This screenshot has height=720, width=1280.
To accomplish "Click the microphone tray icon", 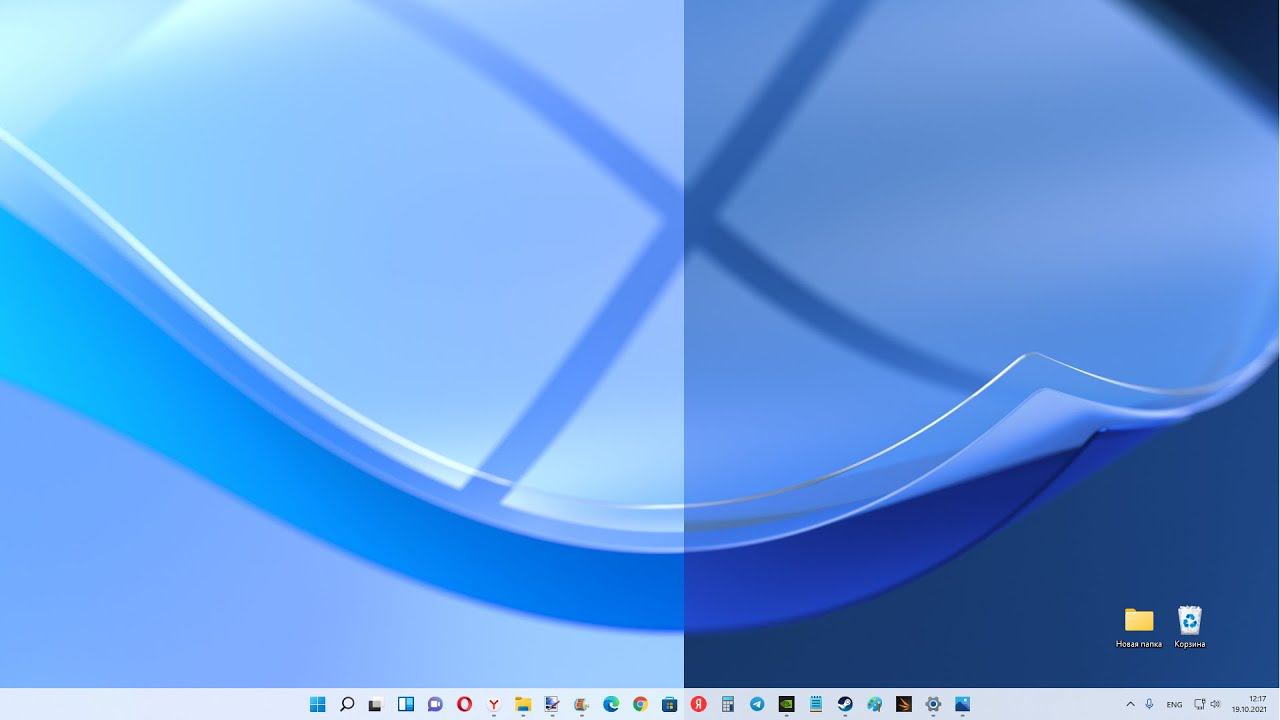I will [1150, 704].
